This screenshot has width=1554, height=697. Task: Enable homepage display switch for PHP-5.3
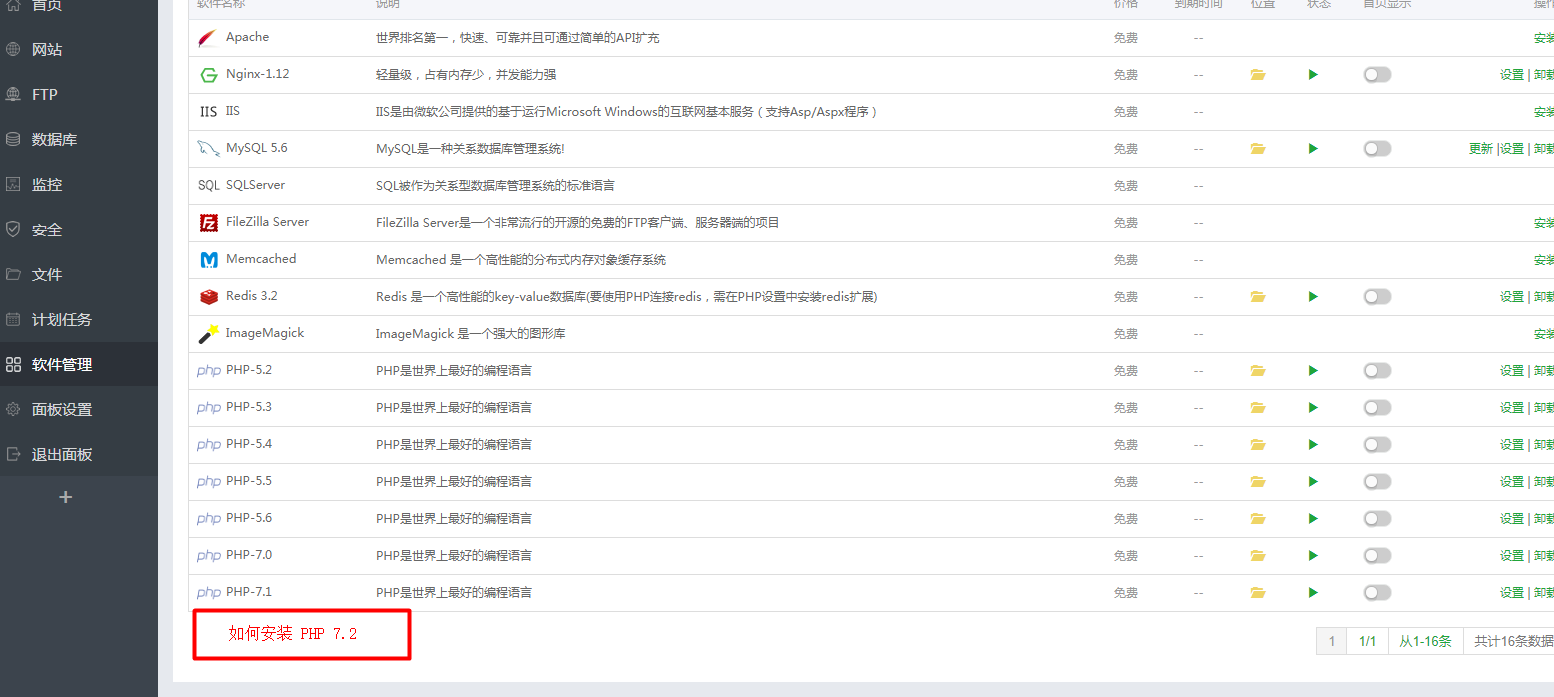tap(1377, 408)
